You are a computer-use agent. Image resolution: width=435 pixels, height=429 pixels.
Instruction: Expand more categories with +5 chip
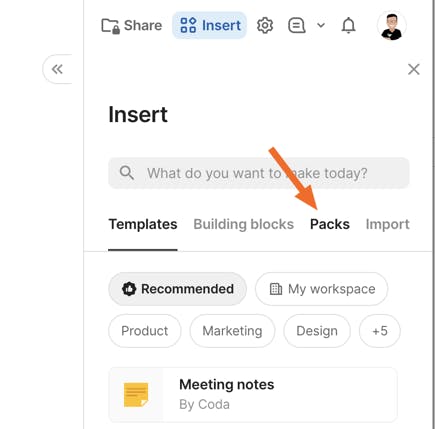pyautogui.click(x=380, y=331)
